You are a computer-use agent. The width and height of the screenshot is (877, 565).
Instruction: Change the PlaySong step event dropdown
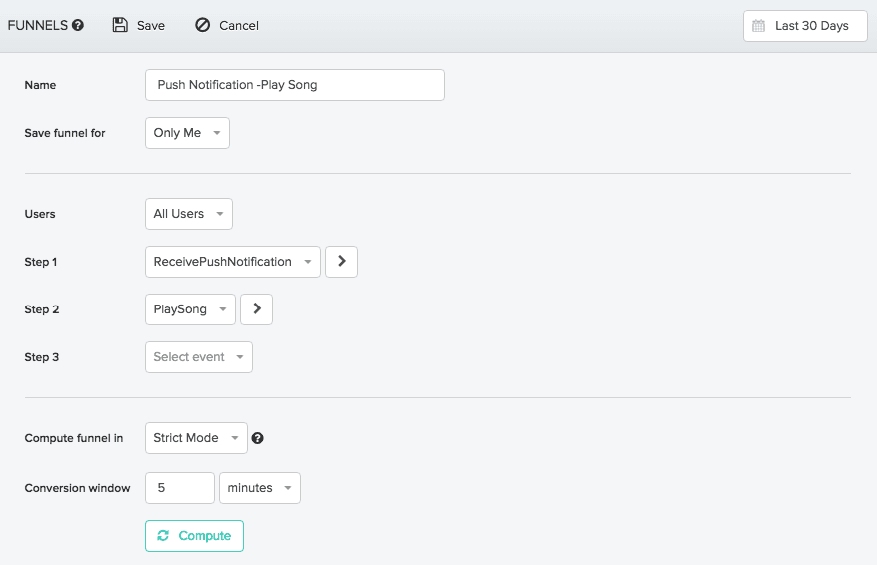(190, 309)
